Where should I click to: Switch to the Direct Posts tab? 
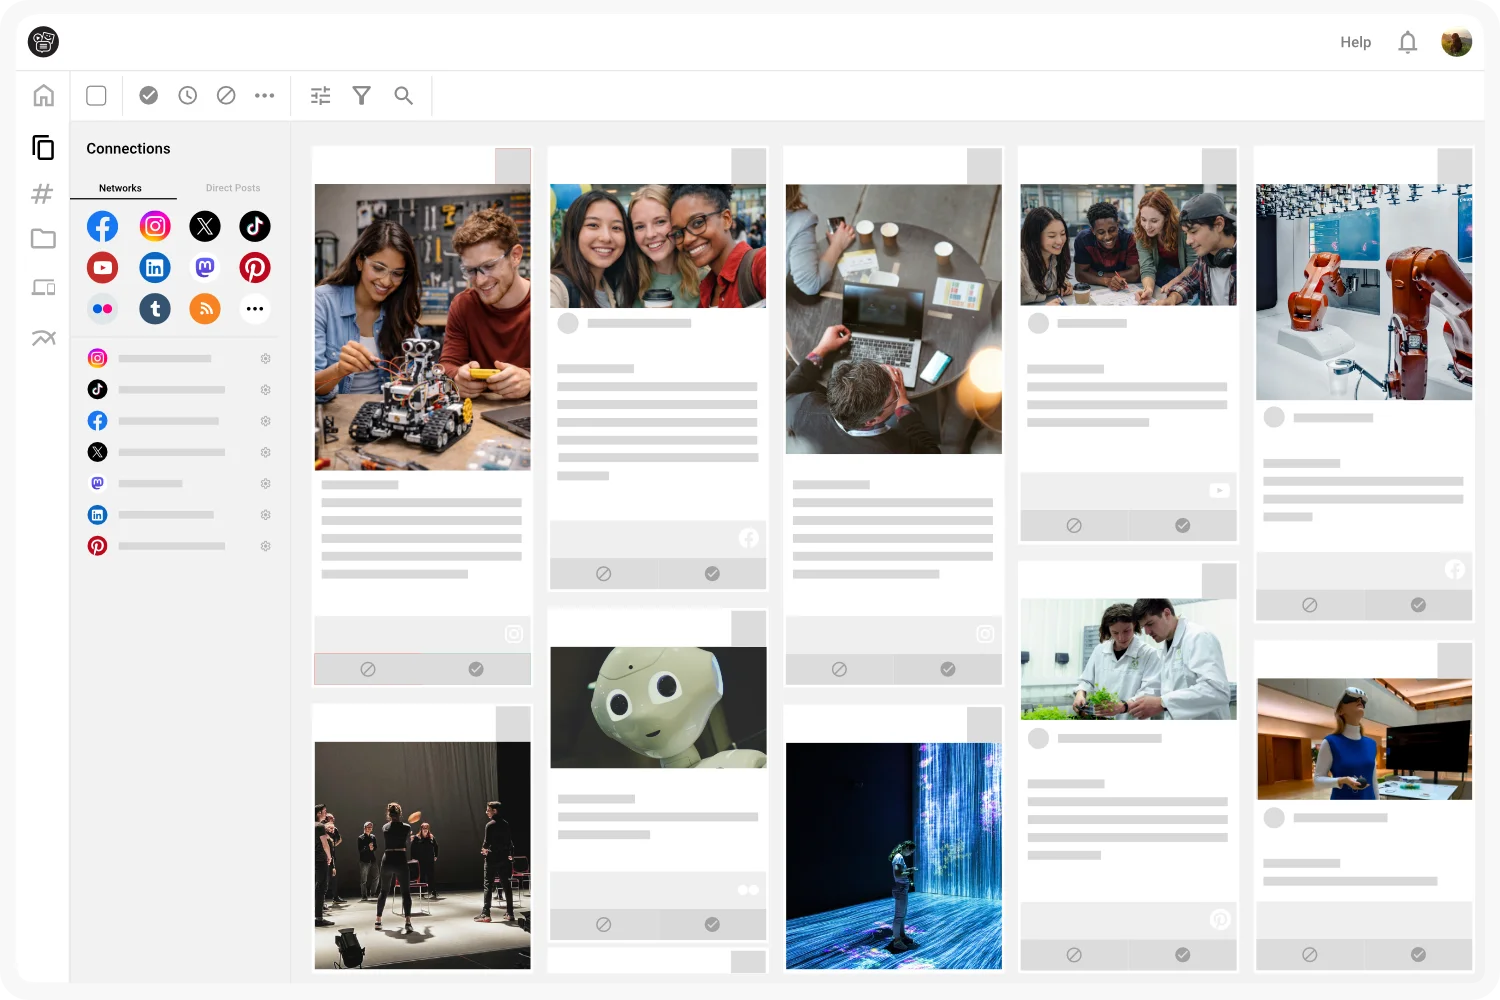[232, 188]
